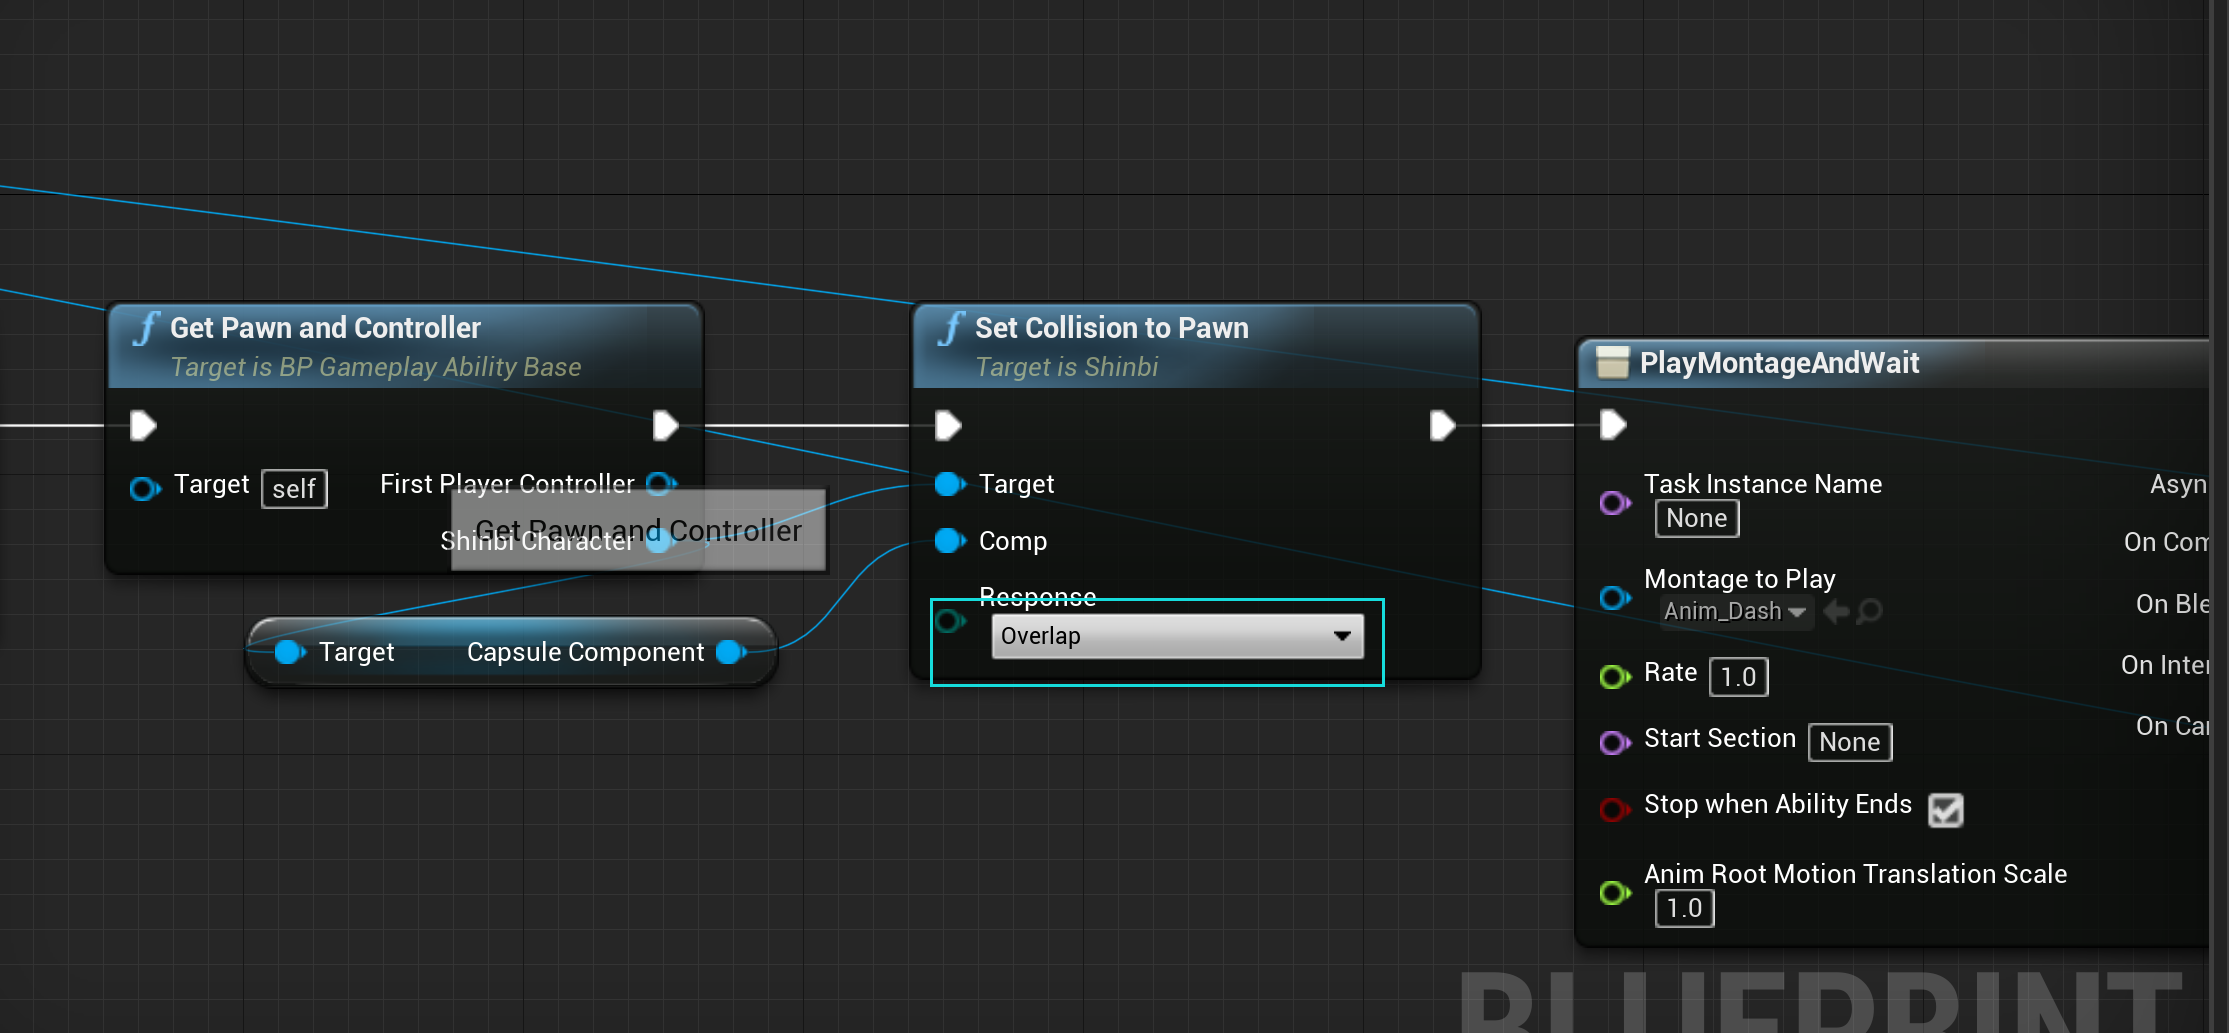Image resolution: width=2229 pixels, height=1033 pixels.
Task: Click the Shinbi Character output pin
Action: [660, 541]
